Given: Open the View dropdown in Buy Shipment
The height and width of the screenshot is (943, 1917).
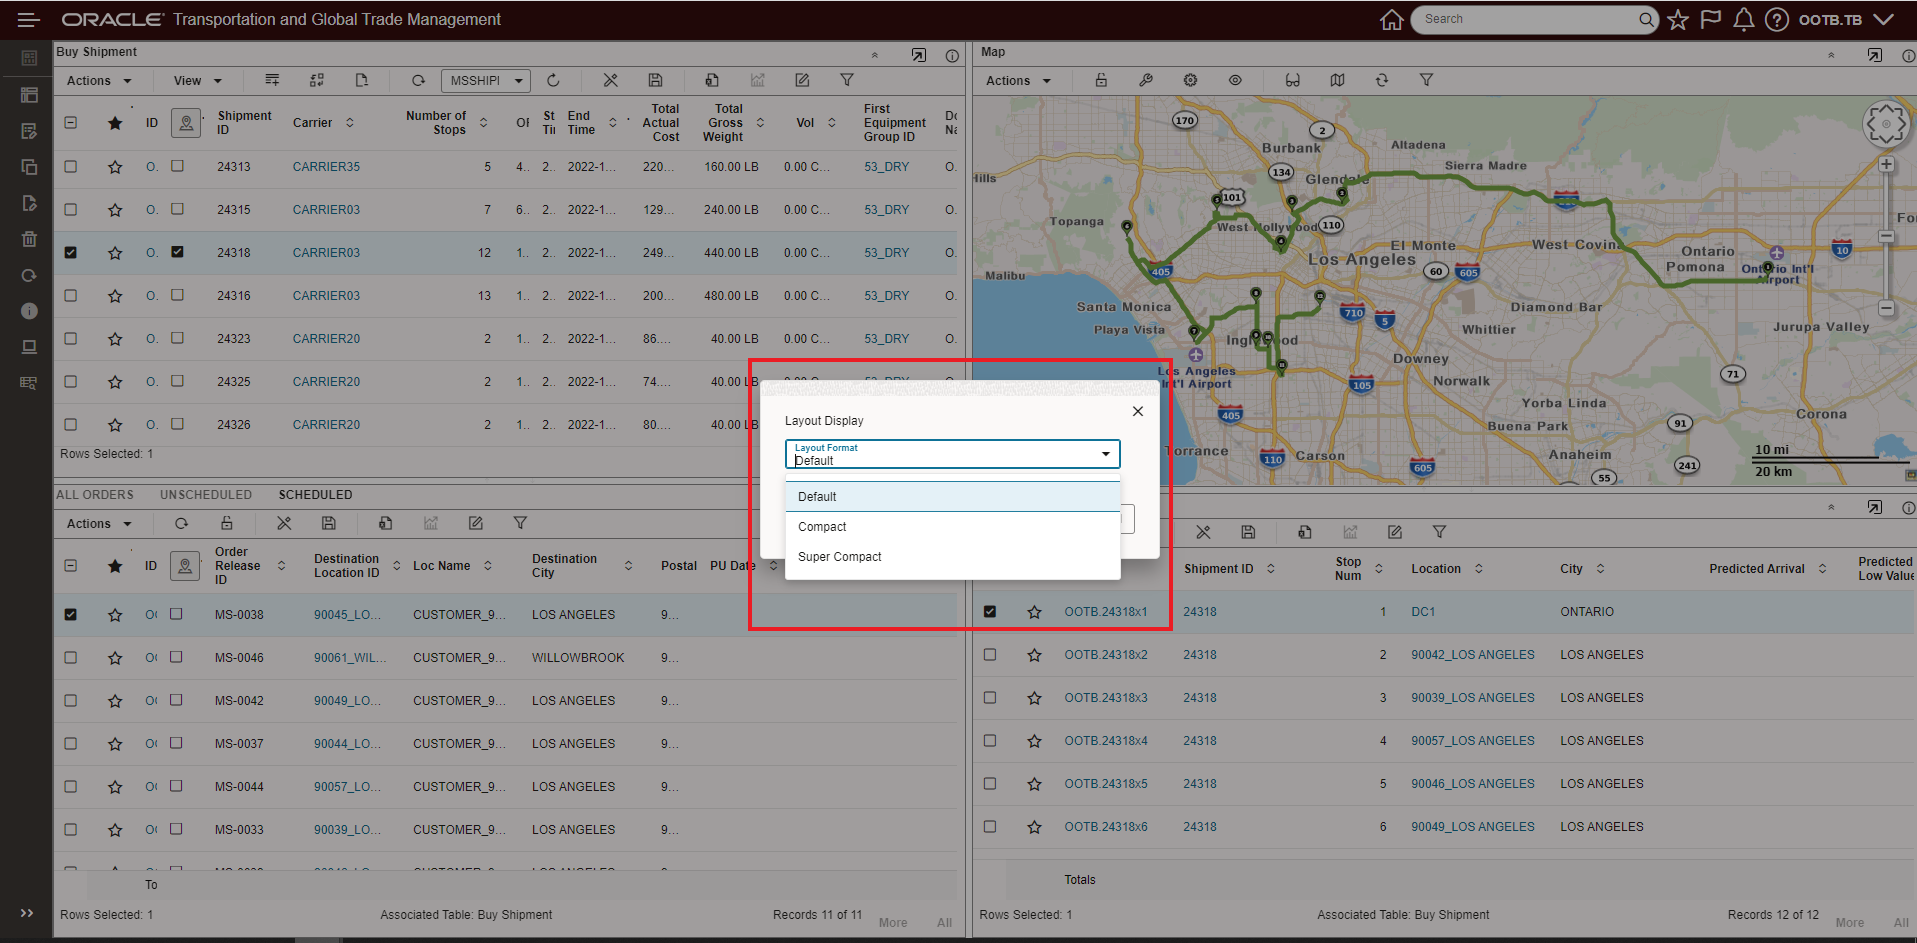Looking at the screenshot, I should 197,81.
